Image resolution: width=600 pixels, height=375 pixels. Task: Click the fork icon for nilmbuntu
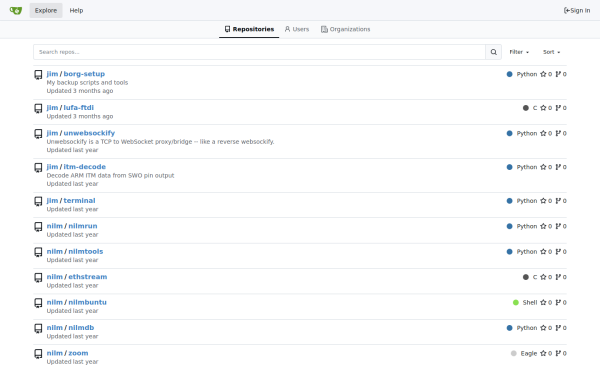coord(558,302)
